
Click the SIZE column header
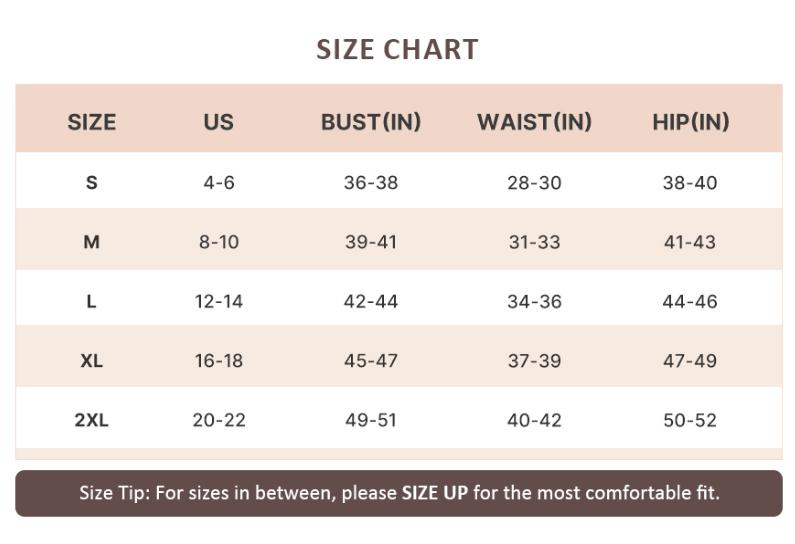click(91, 122)
